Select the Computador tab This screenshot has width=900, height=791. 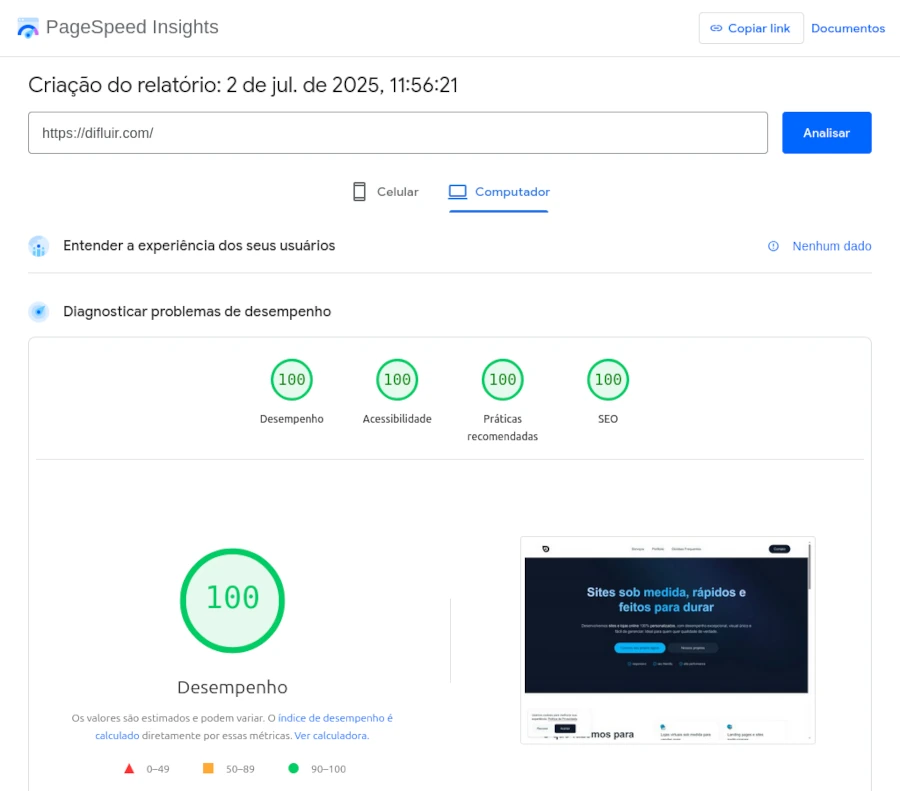pos(499,192)
